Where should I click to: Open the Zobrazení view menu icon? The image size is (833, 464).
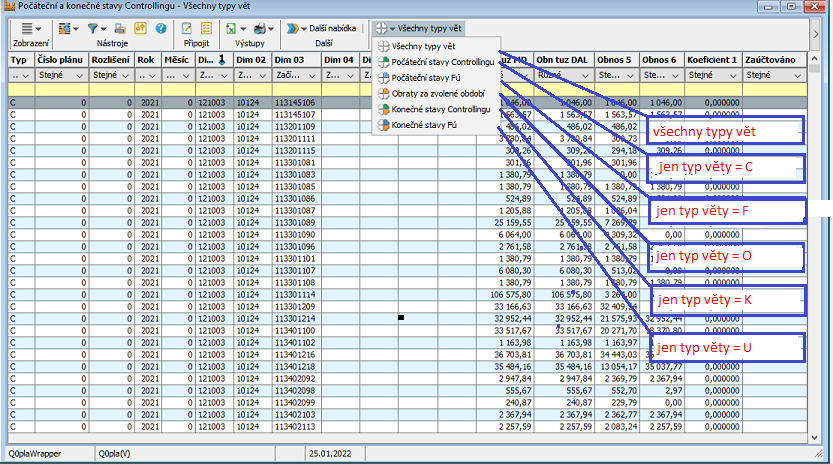27,29
